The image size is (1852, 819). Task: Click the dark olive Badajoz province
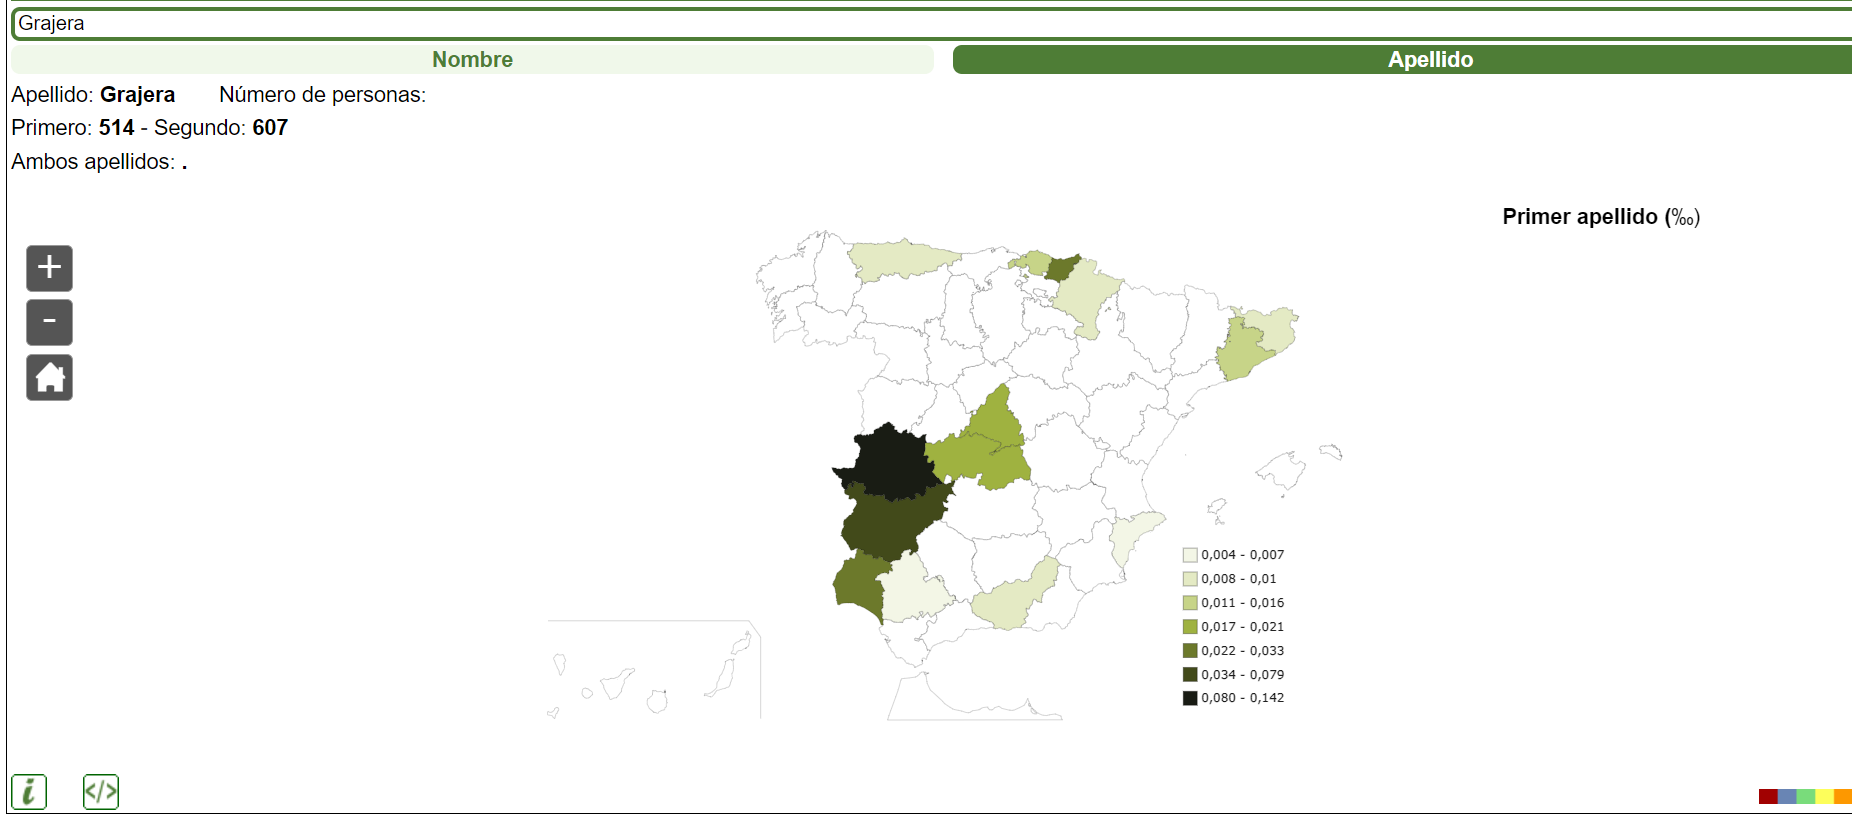click(x=885, y=522)
